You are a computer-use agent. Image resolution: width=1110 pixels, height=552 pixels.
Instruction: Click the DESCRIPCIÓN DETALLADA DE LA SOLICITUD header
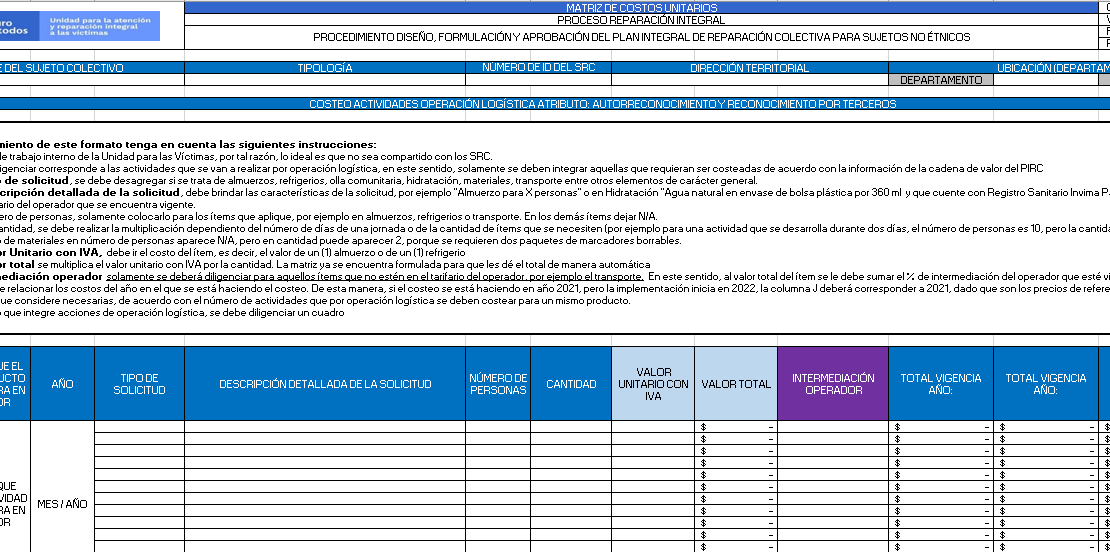coord(325,384)
